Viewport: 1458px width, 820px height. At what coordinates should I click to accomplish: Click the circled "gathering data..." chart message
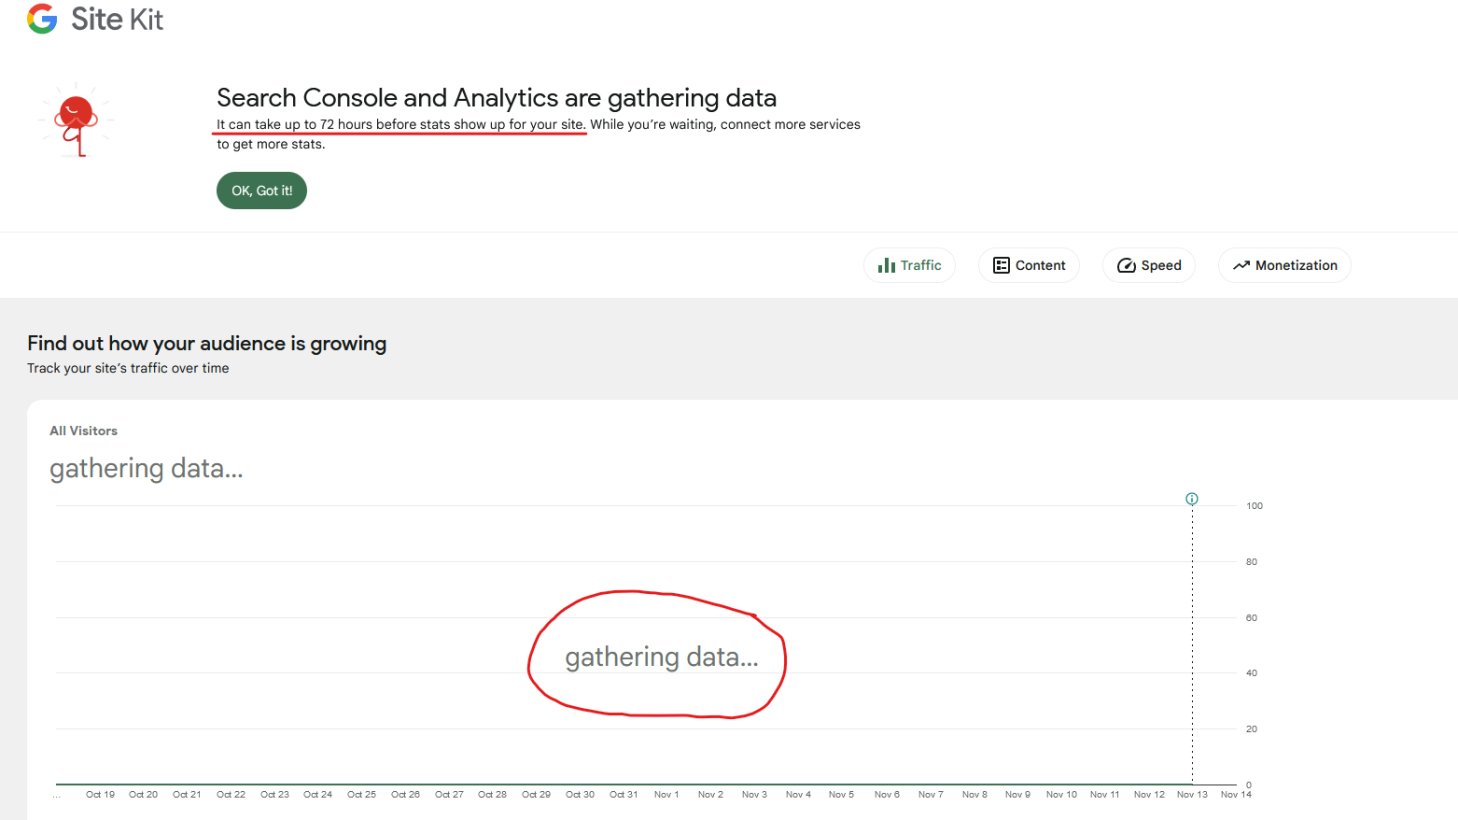coord(661,657)
